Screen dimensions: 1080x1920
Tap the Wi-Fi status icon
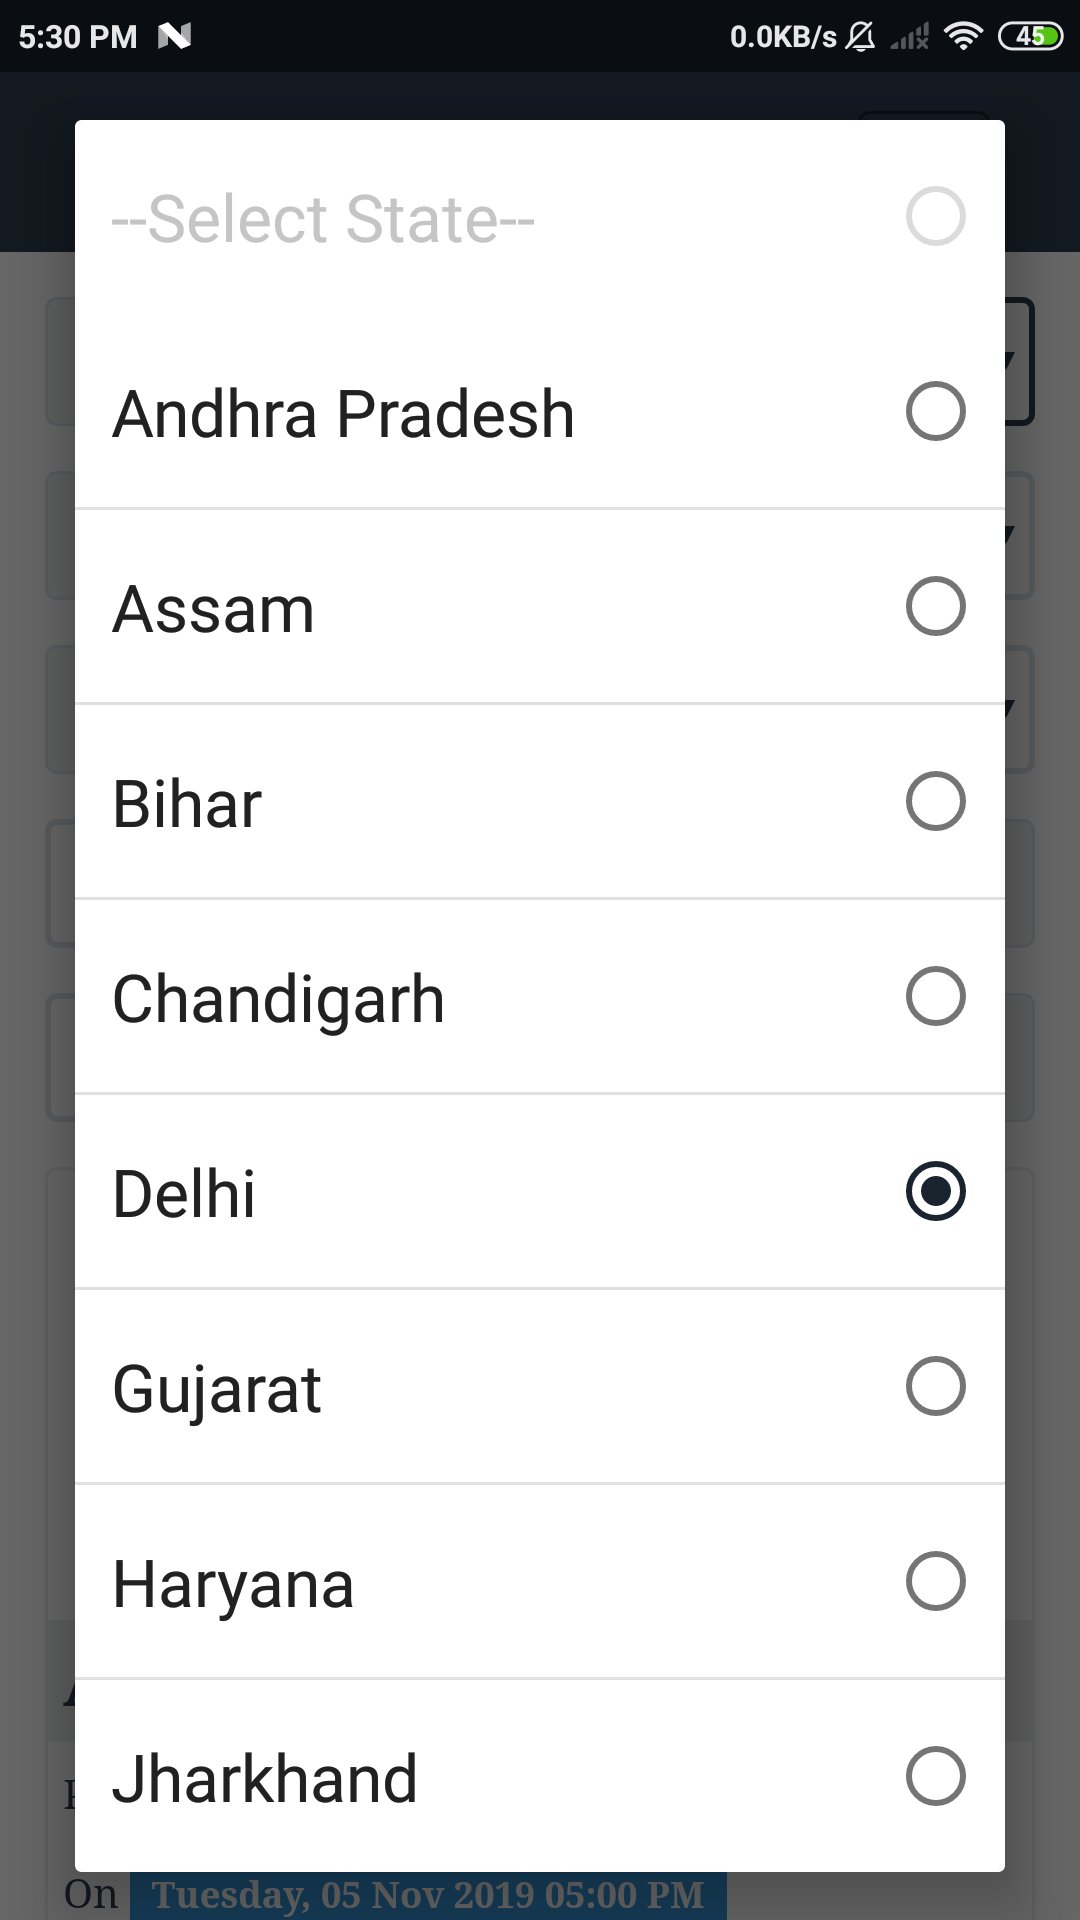coord(963,37)
